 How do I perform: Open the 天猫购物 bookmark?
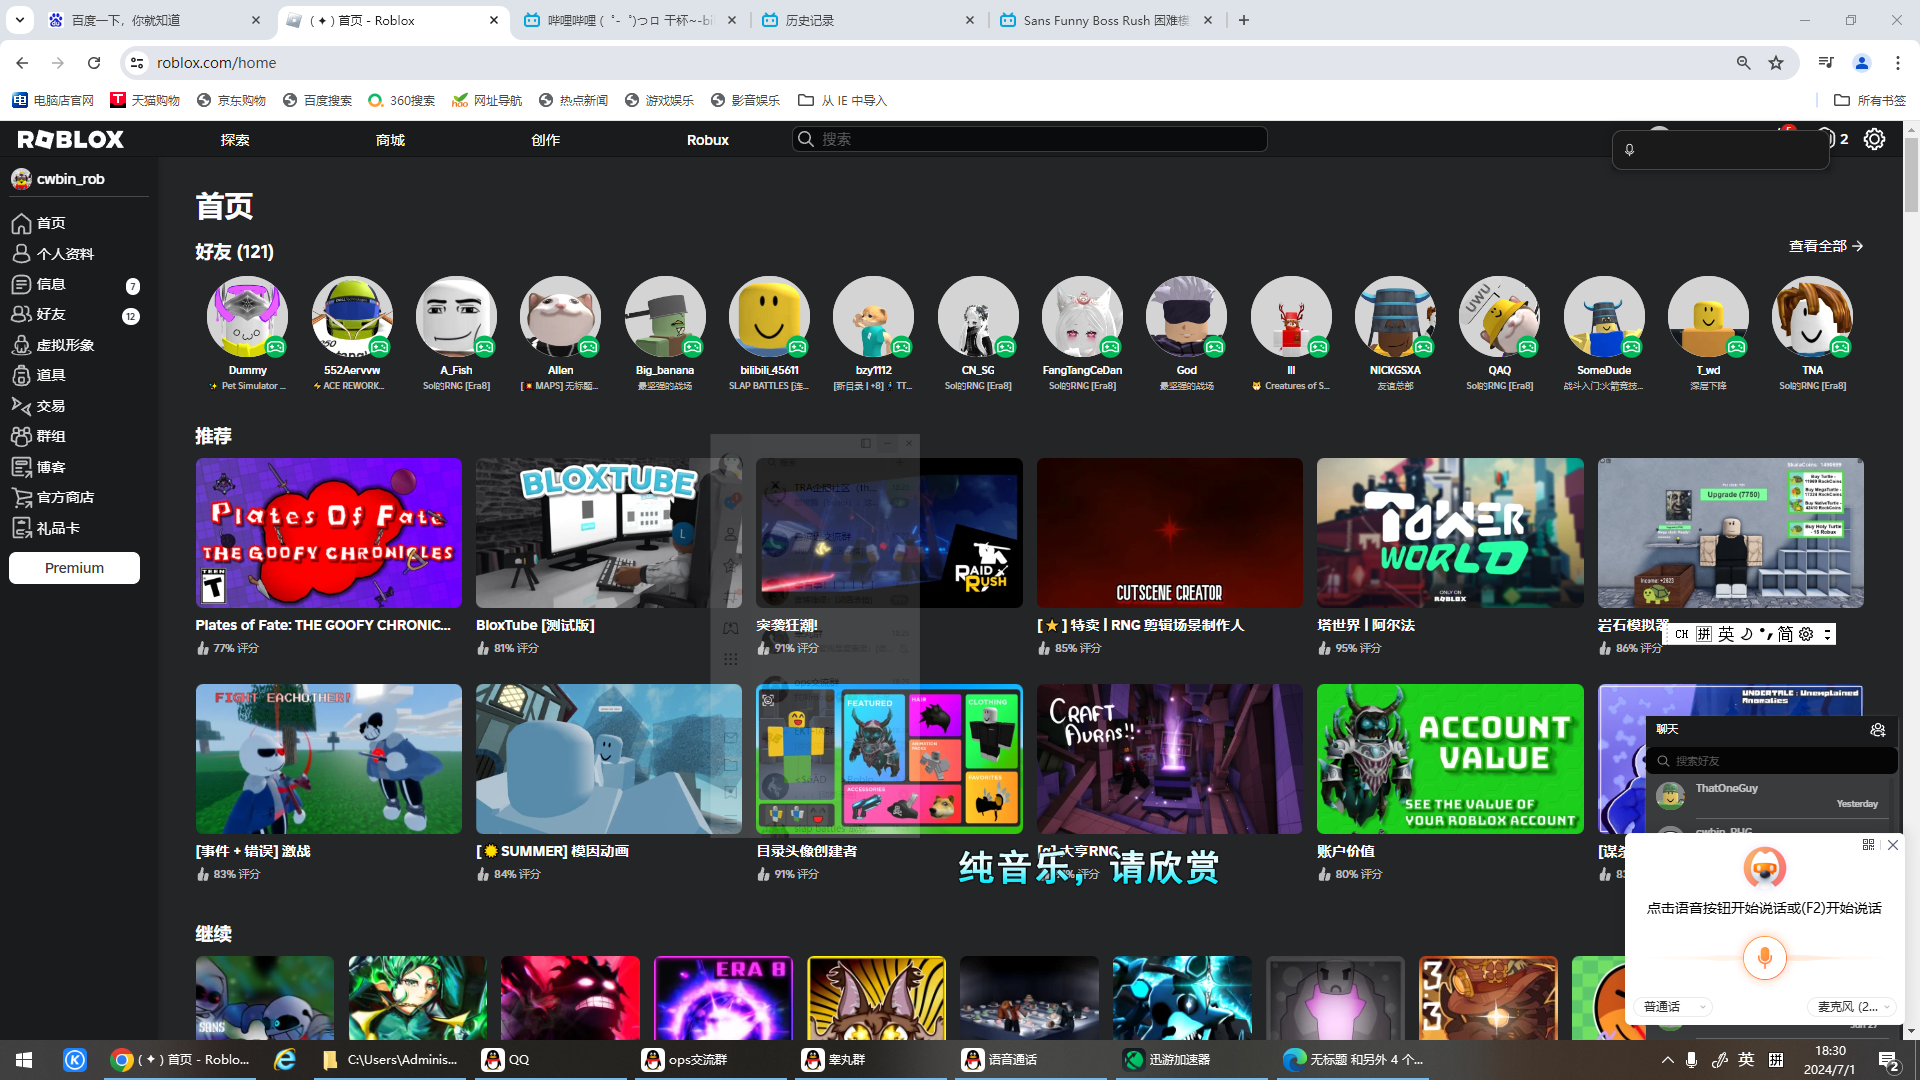click(x=145, y=100)
